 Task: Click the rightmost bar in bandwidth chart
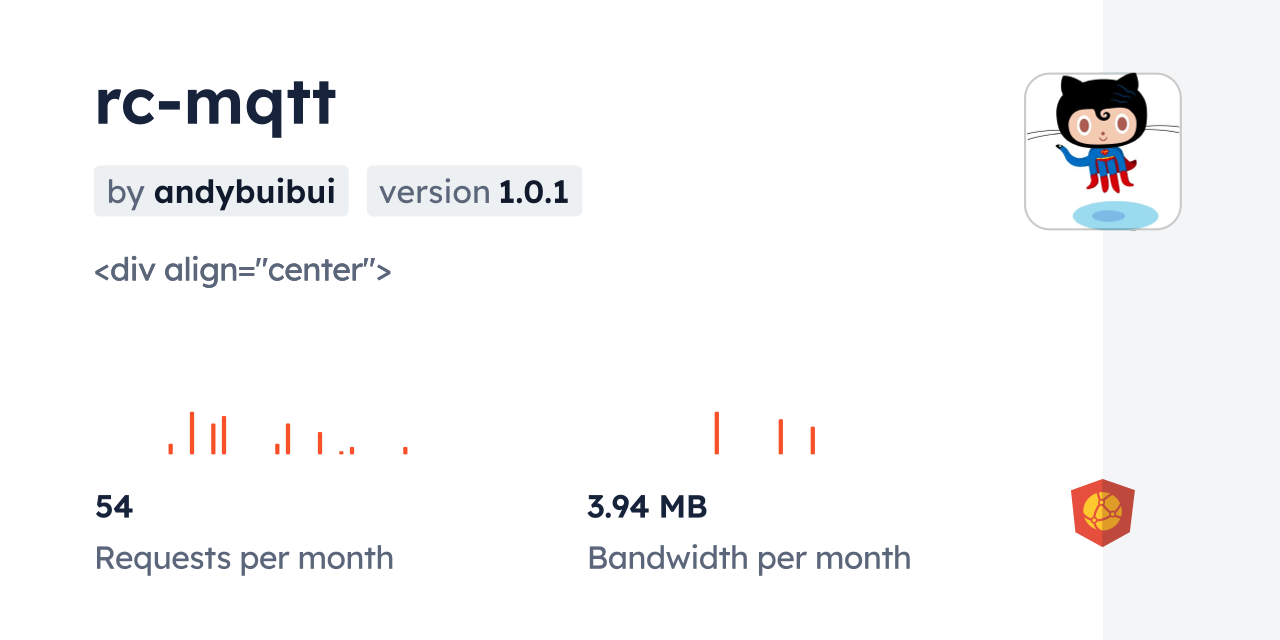click(x=813, y=441)
